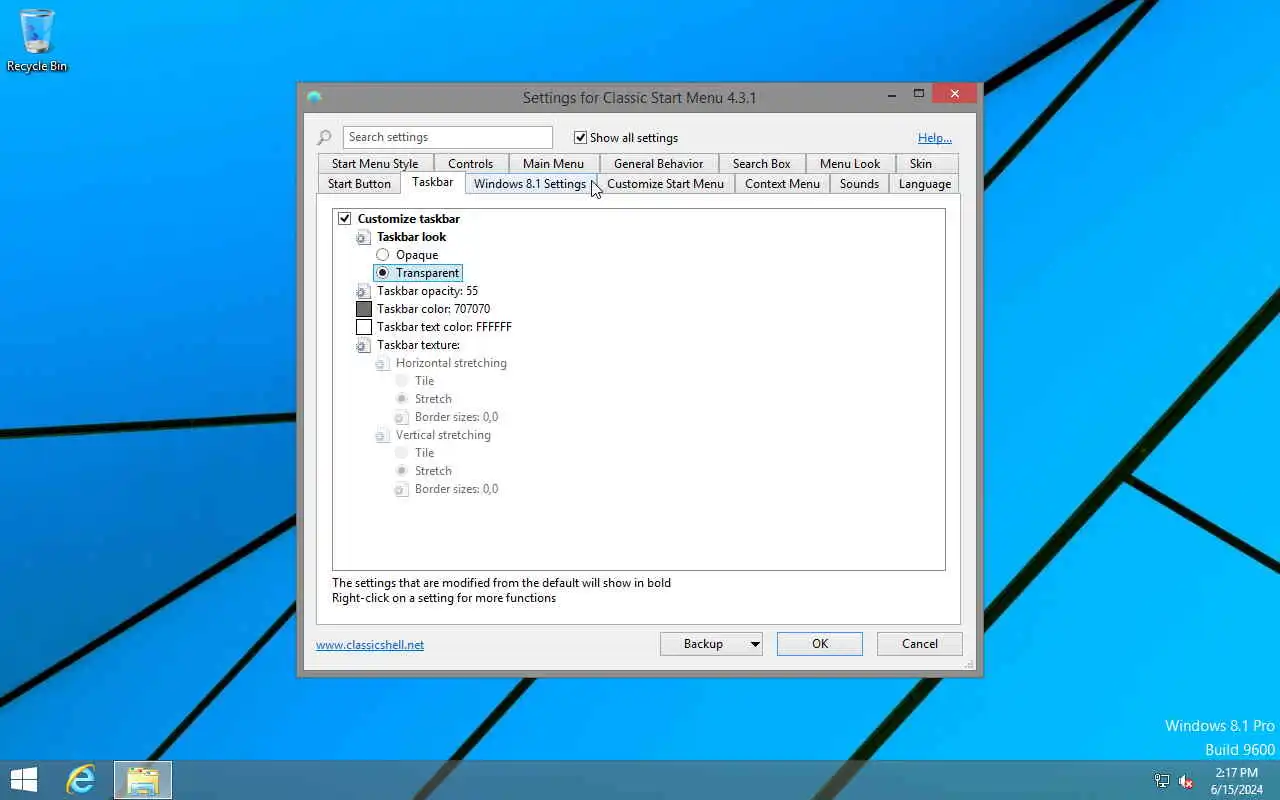
Task: Open the Sounds tab
Action: tap(859, 184)
